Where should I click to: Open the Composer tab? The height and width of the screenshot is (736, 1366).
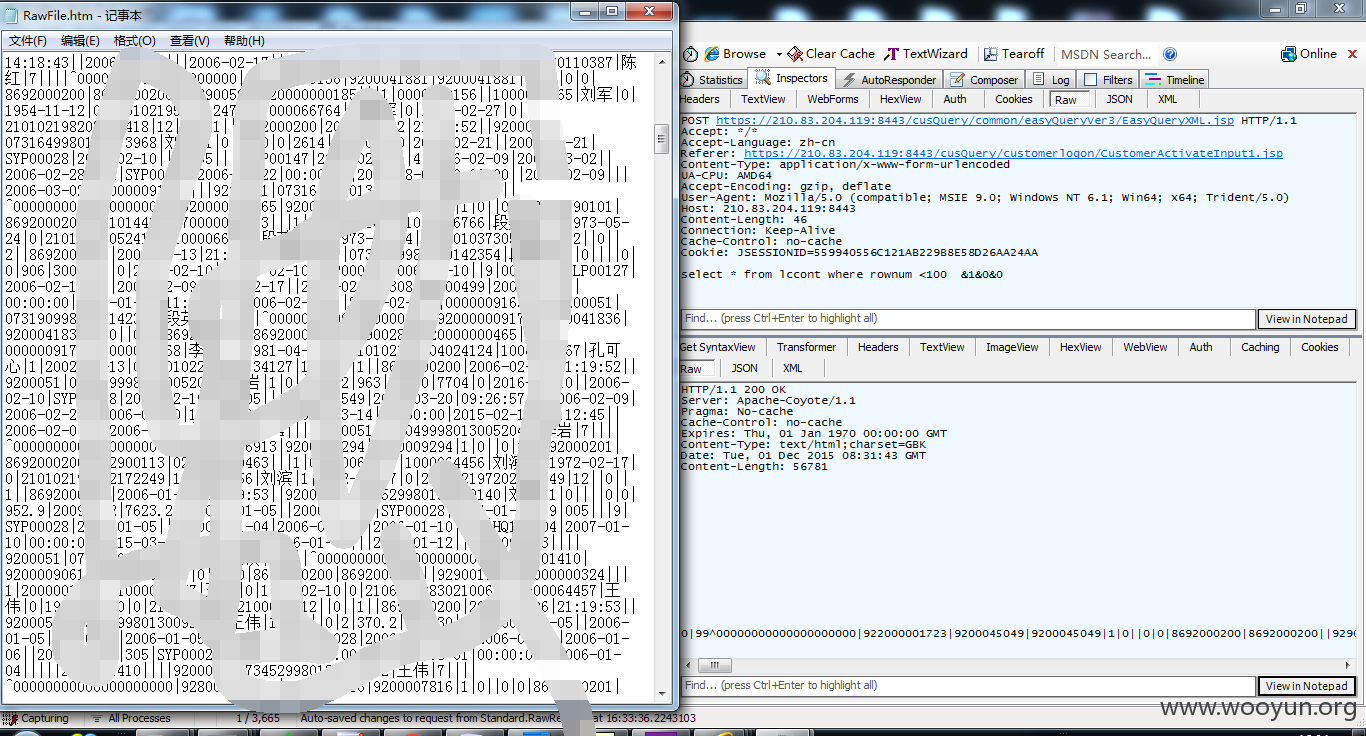pos(984,80)
